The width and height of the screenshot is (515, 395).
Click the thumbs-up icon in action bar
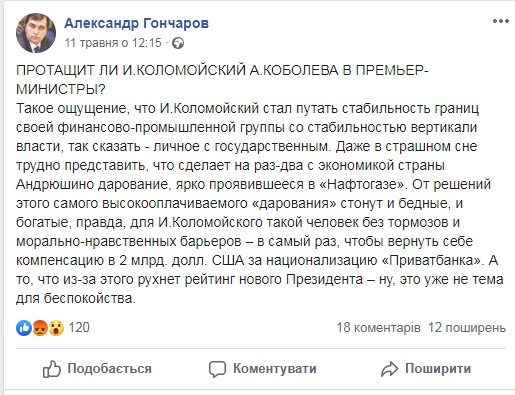tap(52, 369)
